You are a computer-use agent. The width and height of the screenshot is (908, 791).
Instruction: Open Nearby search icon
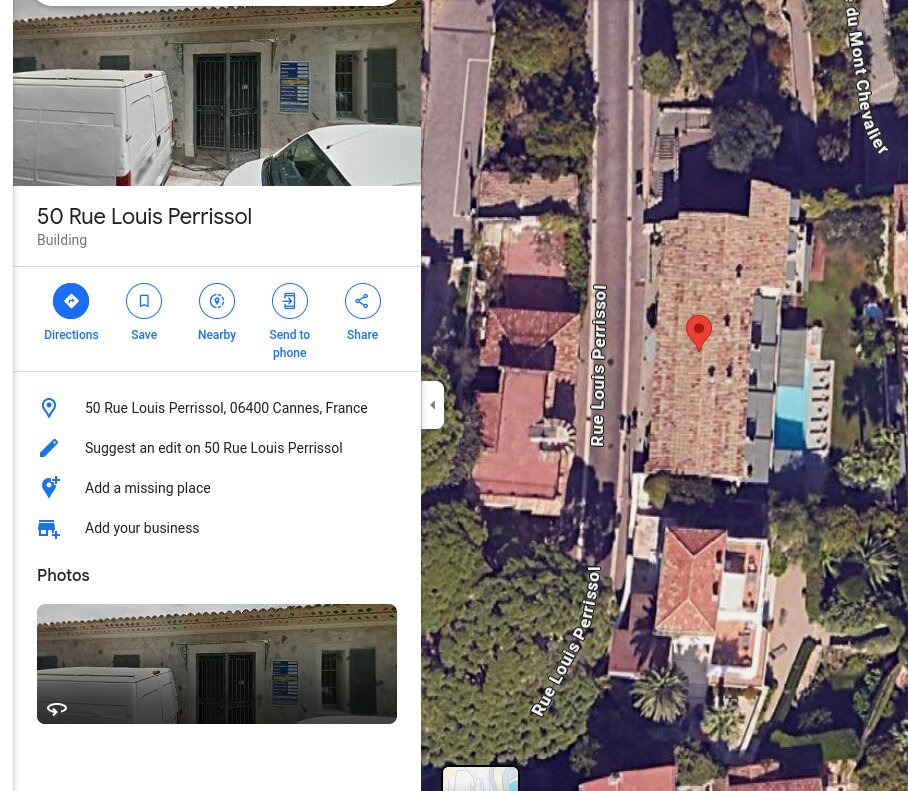click(x=217, y=301)
